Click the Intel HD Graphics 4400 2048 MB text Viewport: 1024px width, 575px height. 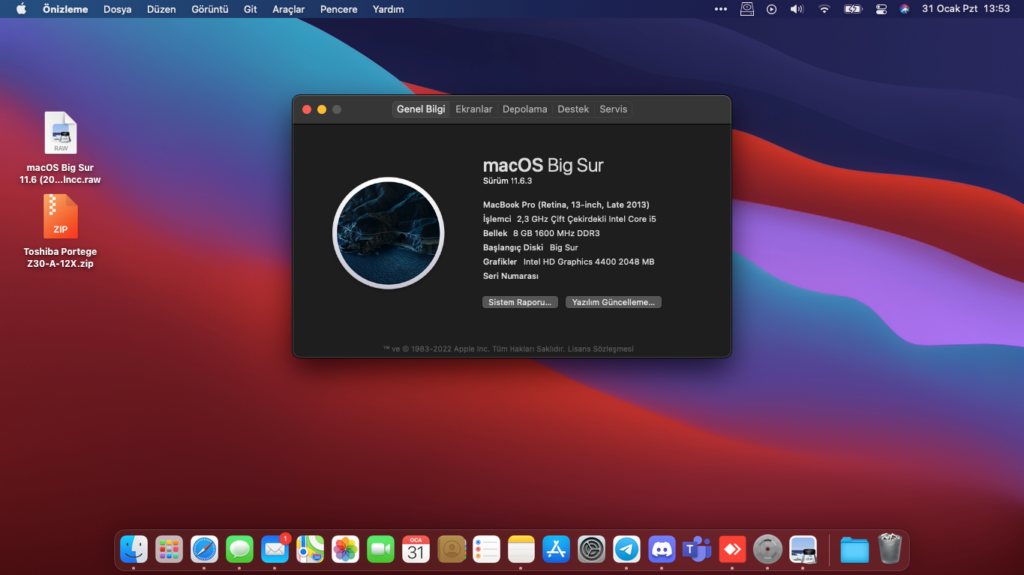[x=588, y=261]
